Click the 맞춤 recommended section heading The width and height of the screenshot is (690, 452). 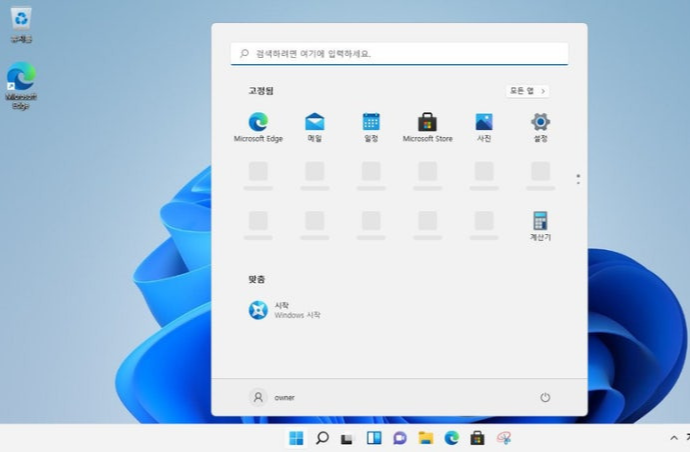(257, 279)
